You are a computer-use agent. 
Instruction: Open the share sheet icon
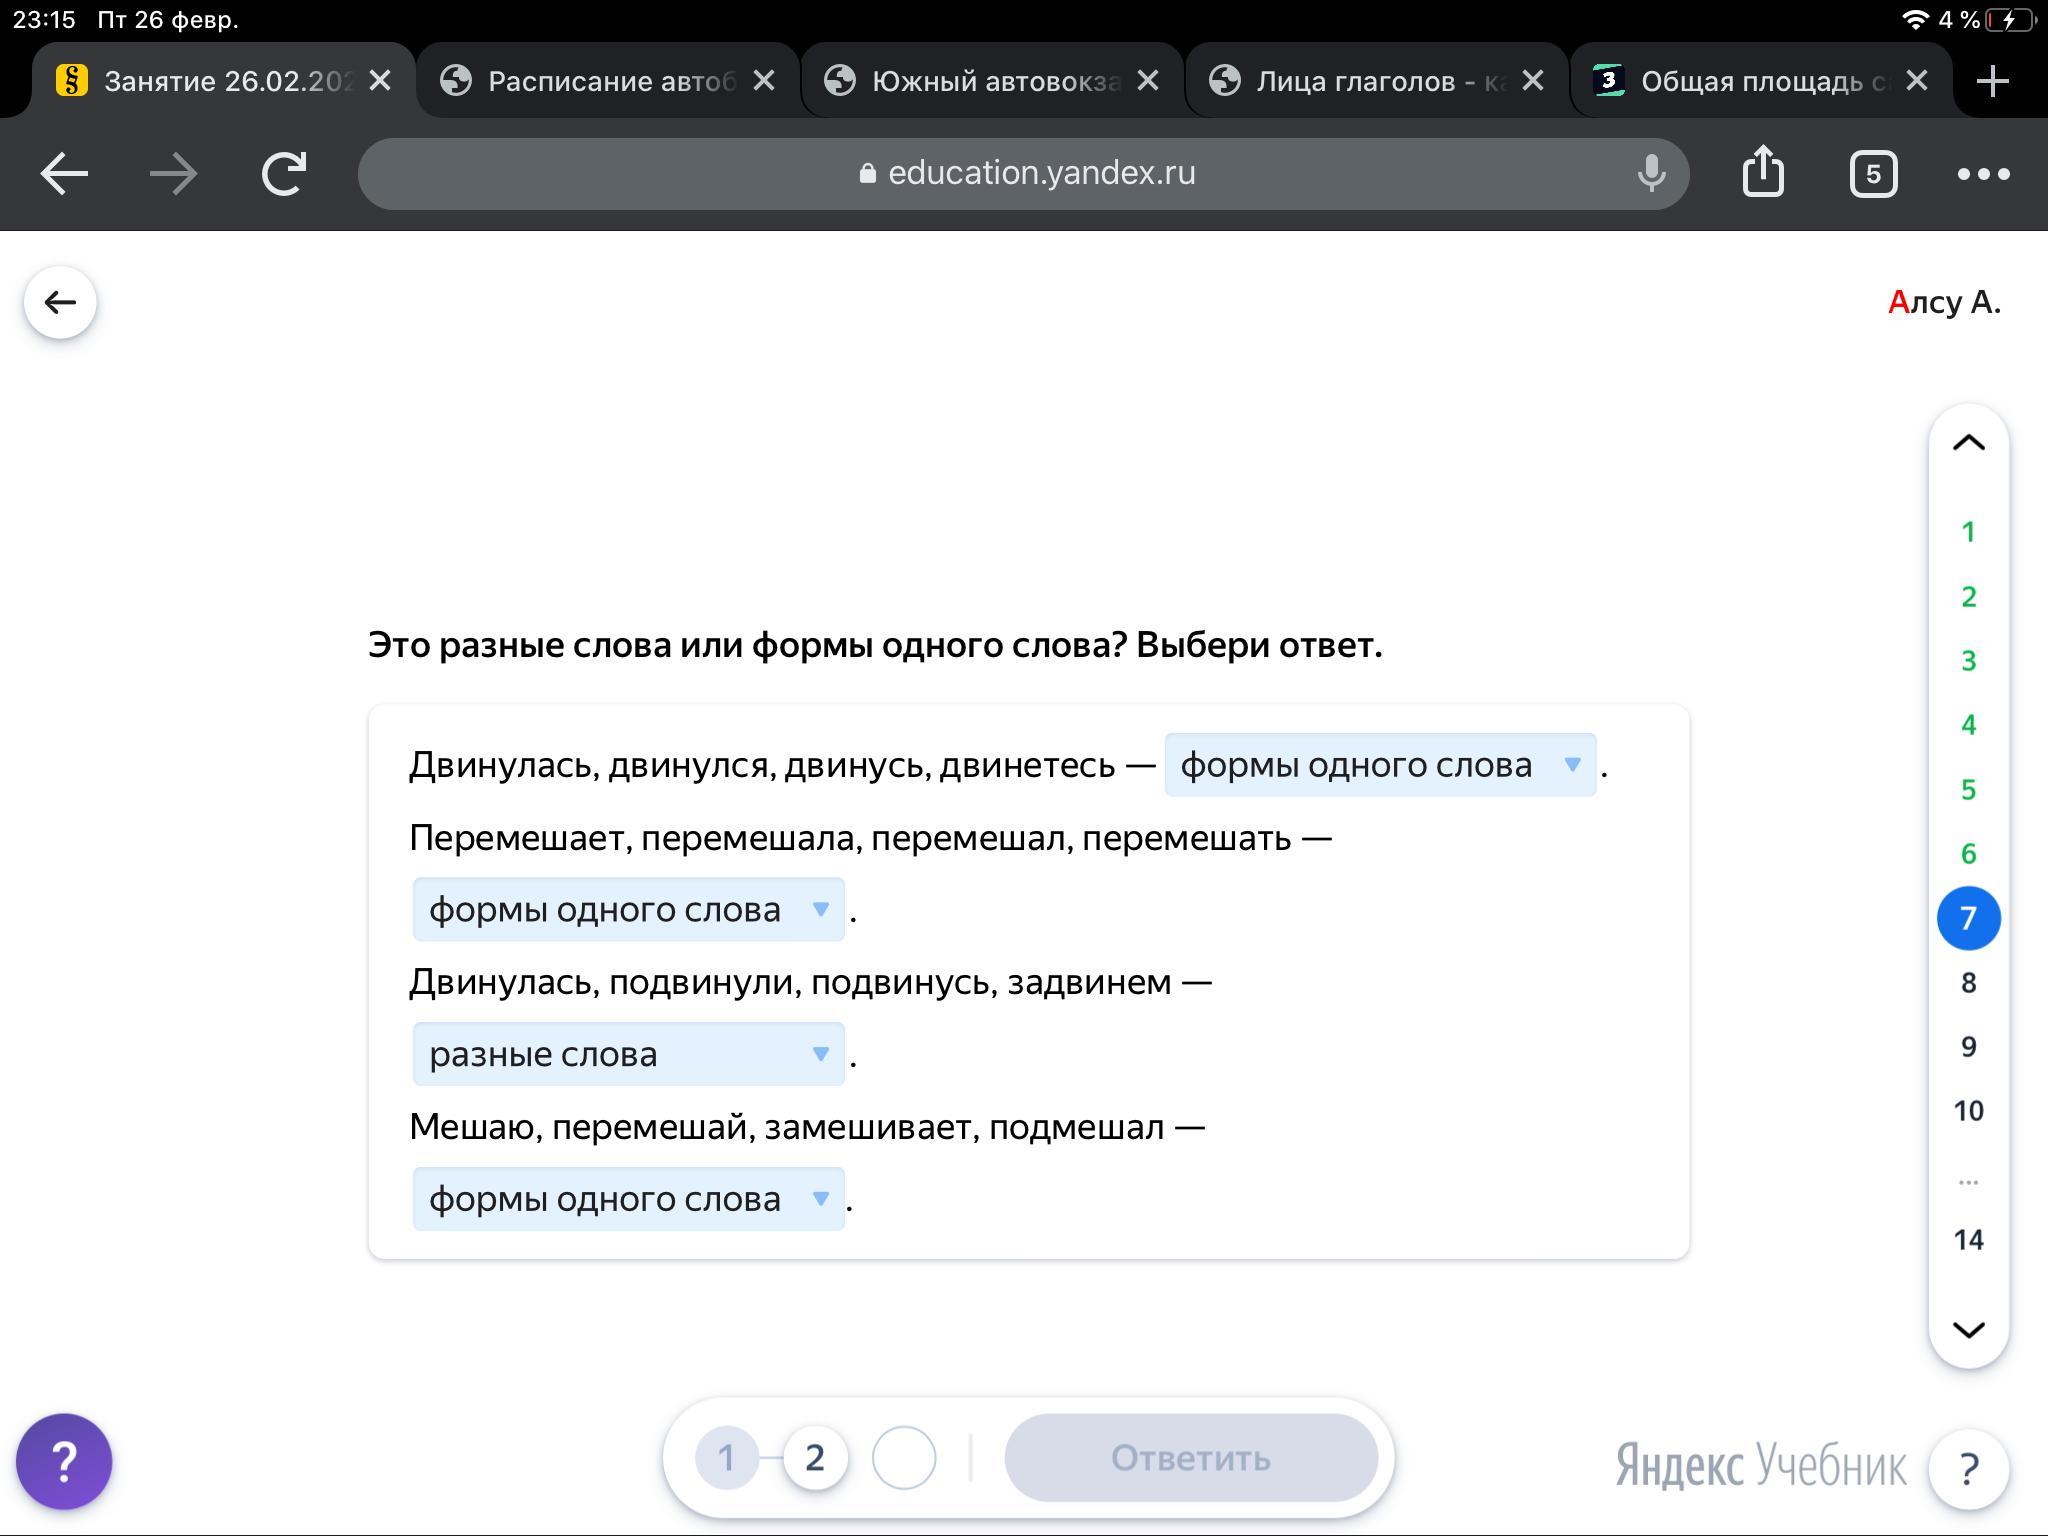(x=1762, y=172)
